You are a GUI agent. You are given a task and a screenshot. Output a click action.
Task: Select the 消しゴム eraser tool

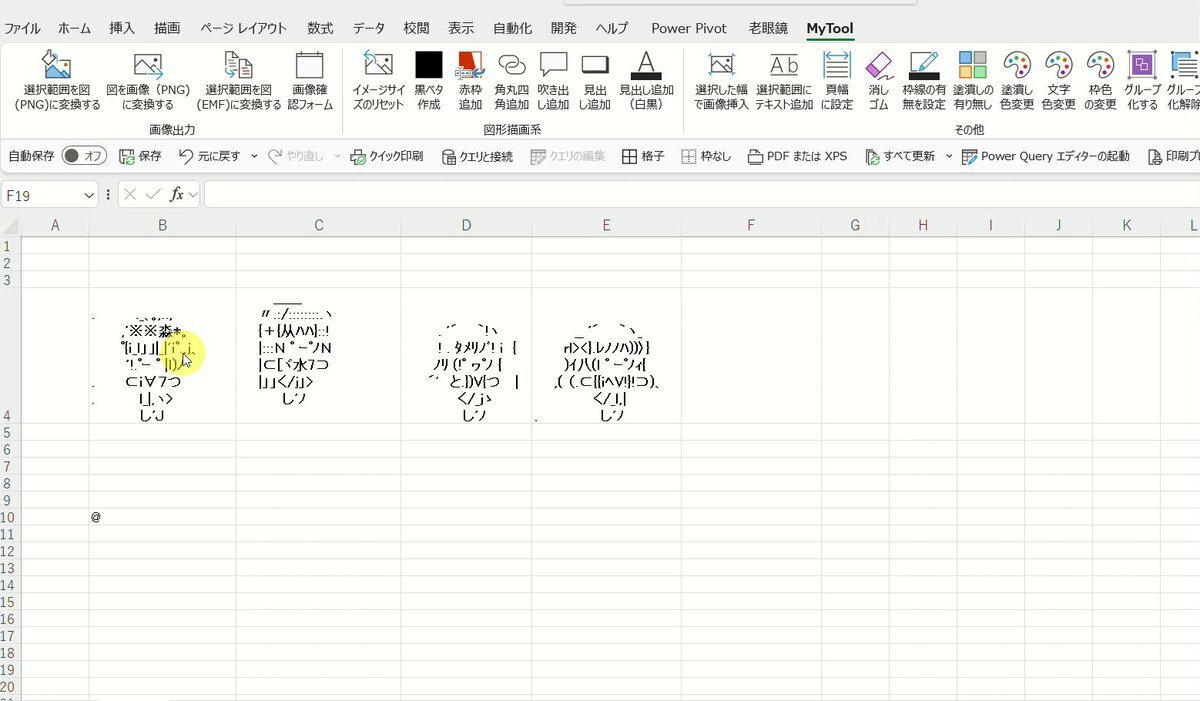878,67
